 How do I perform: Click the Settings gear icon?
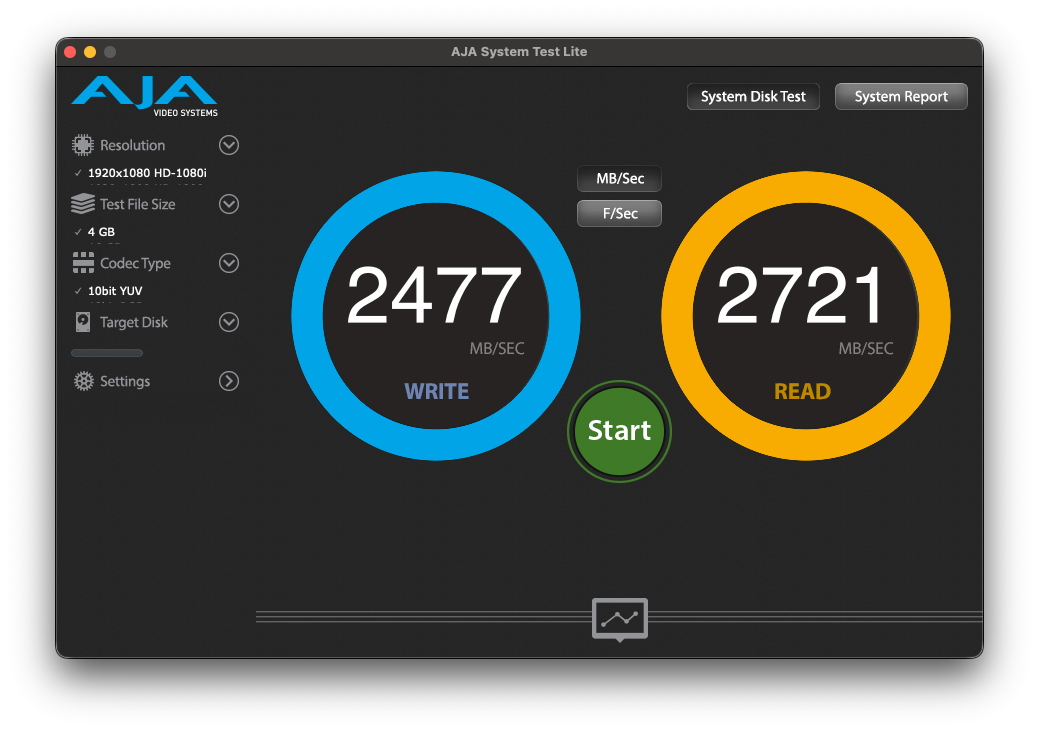point(83,381)
